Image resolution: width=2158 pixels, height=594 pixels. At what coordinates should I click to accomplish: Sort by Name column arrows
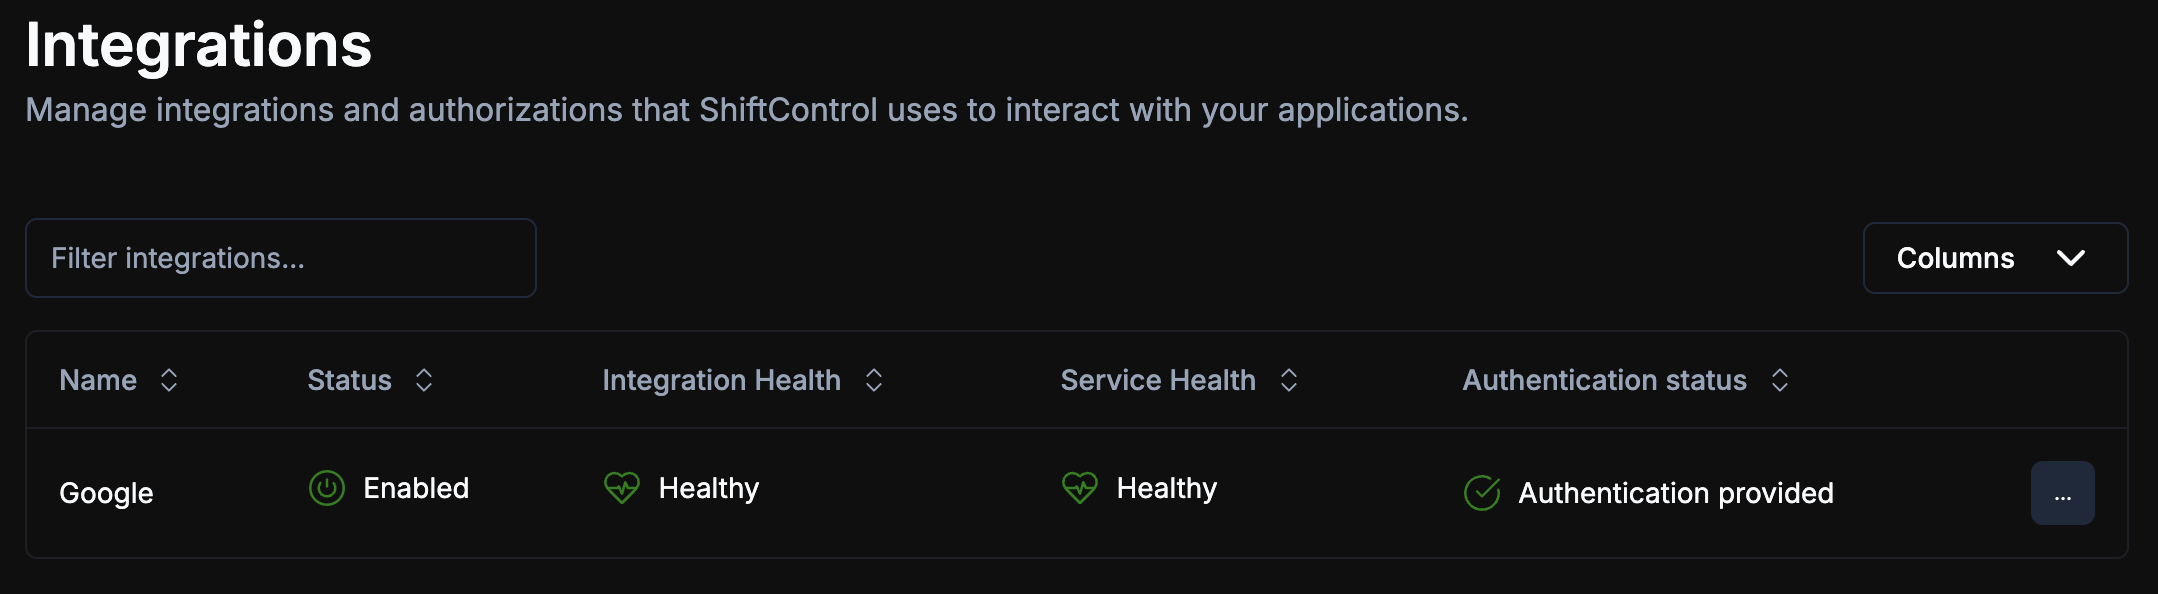[169, 380]
